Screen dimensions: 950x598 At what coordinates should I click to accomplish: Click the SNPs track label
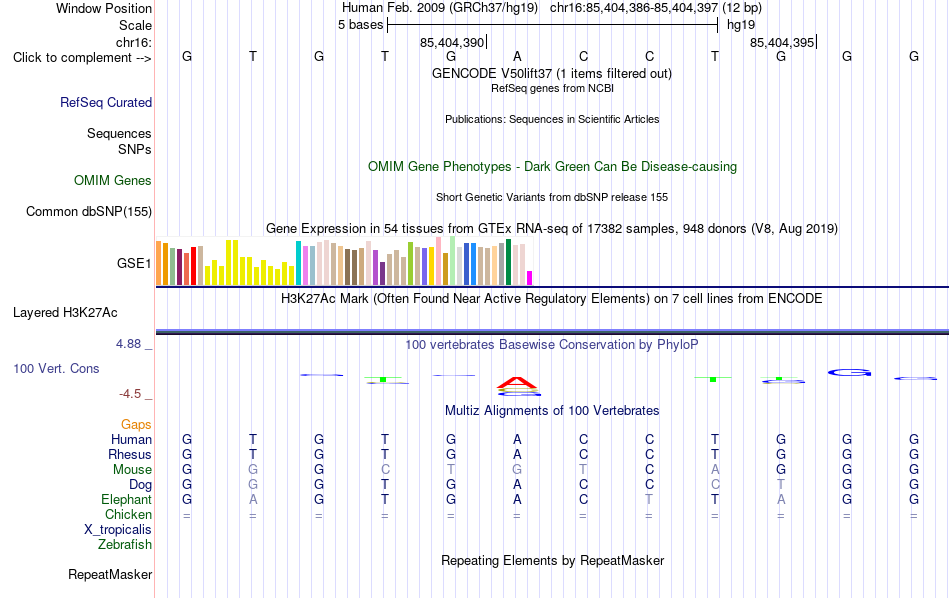point(135,149)
